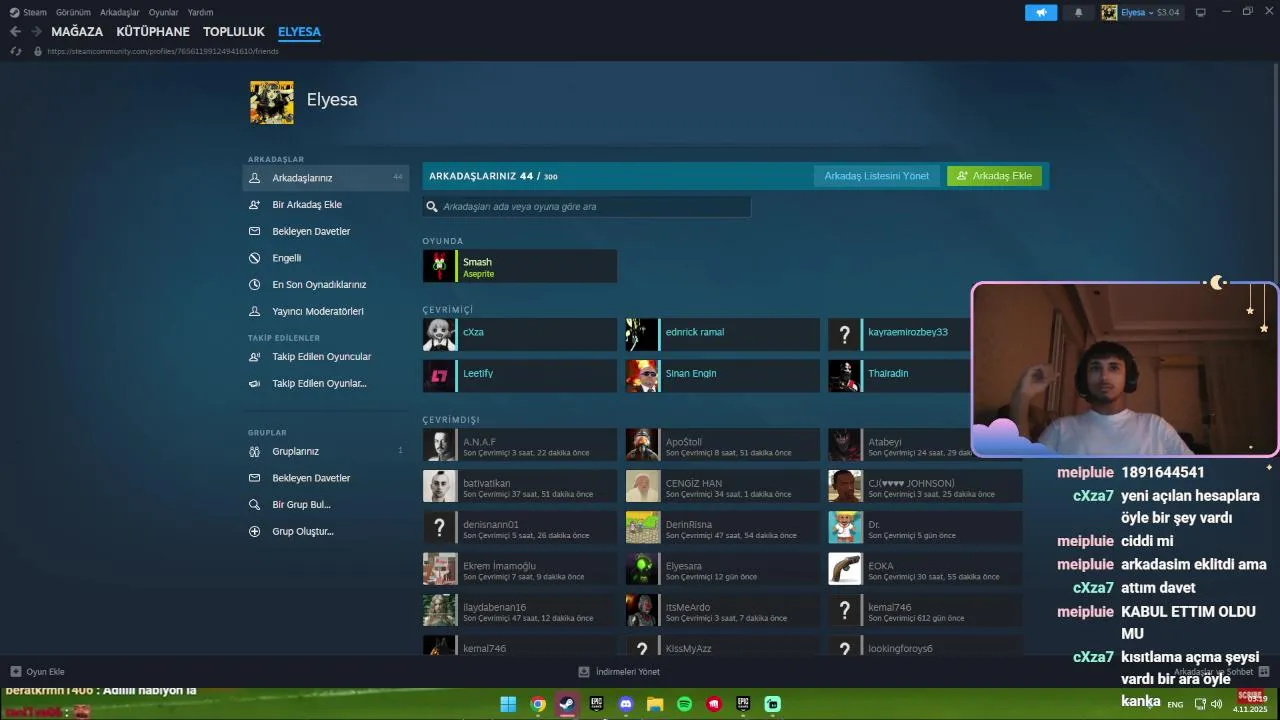Open Görünüm menu
This screenshot has height=720, width=1280.
(x=73, y=13)
